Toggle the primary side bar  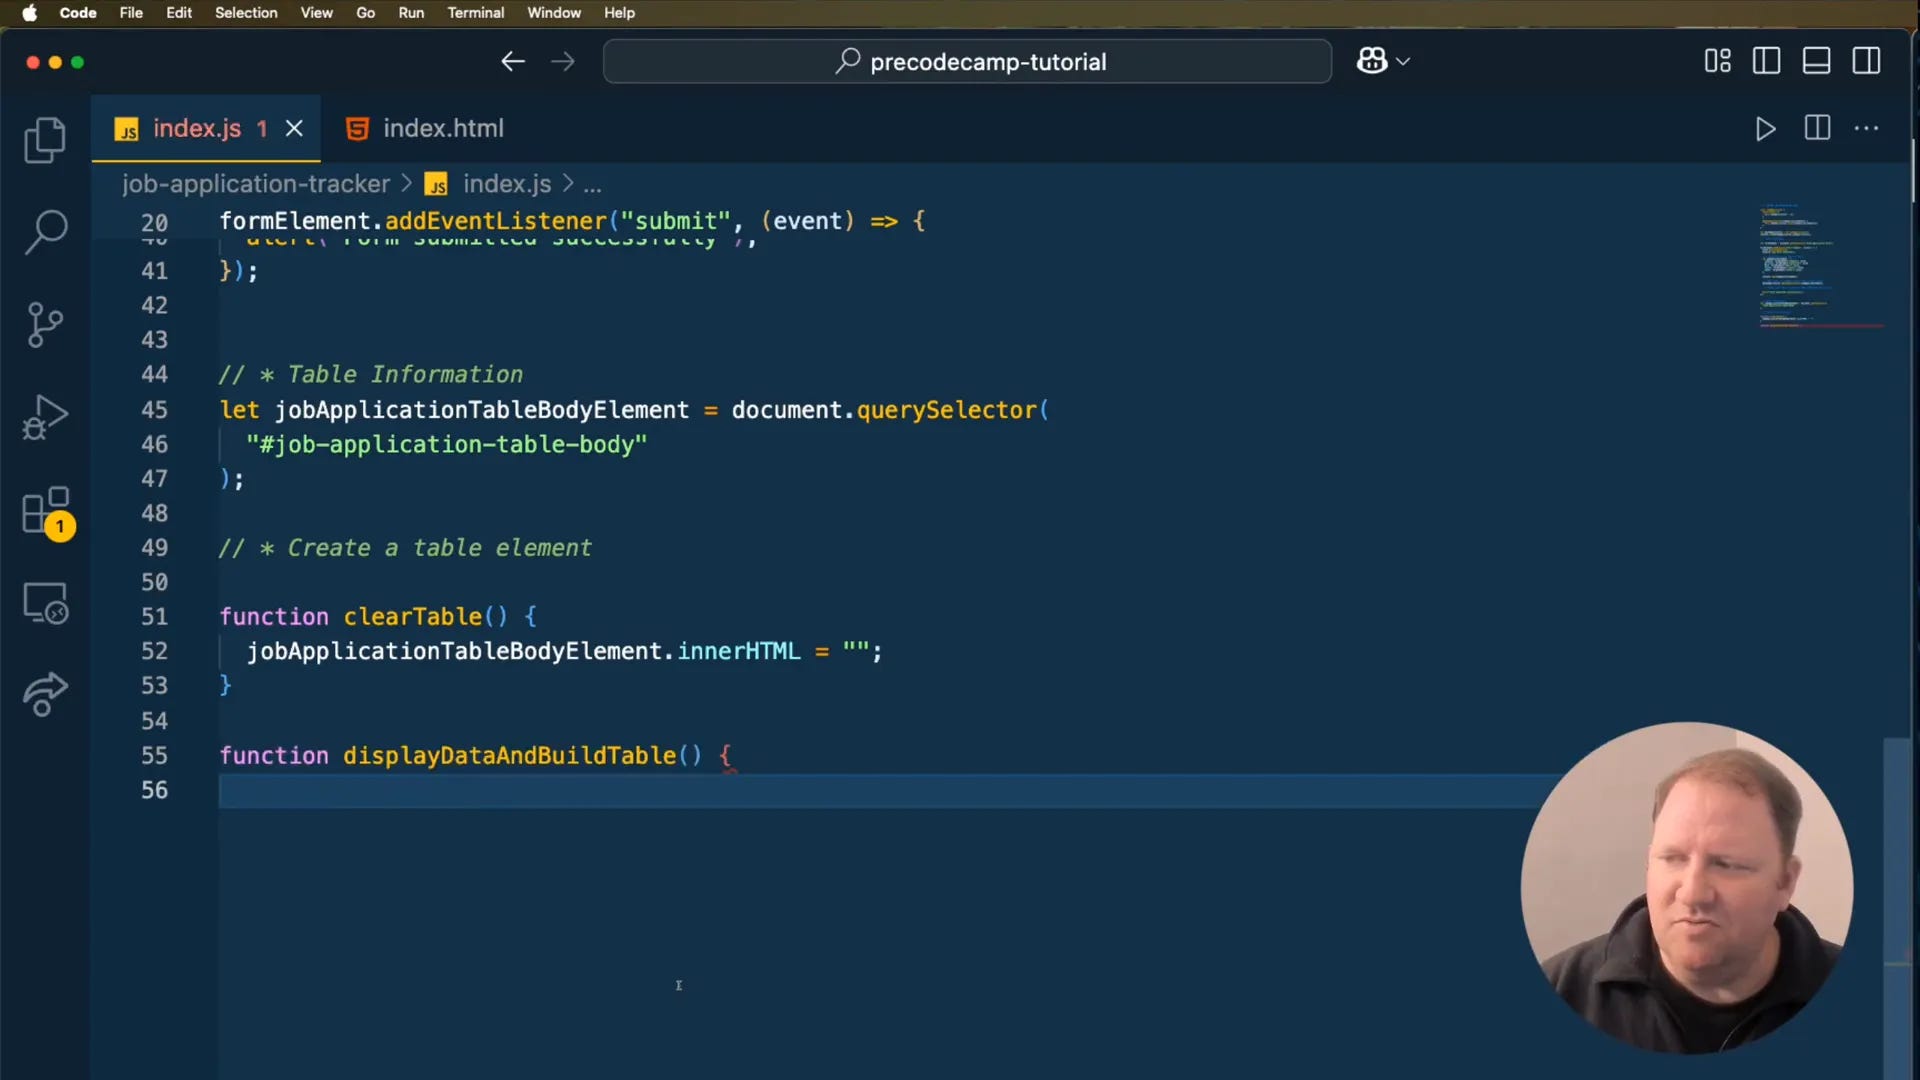(x=1766, y=61)
